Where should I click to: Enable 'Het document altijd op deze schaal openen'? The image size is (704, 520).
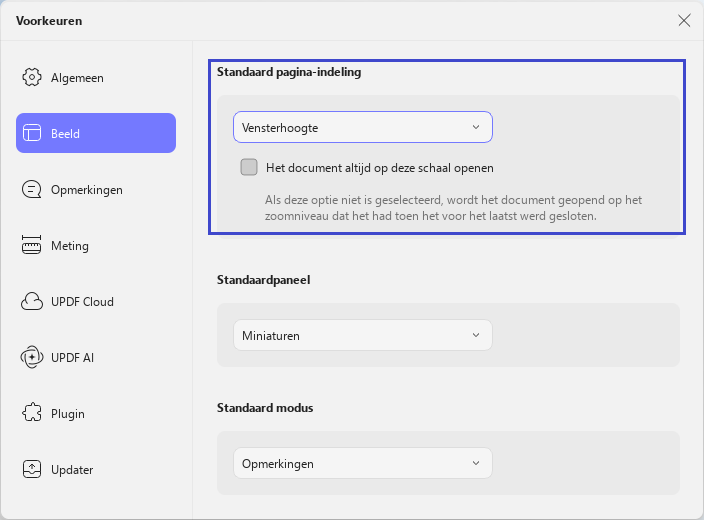tap(249, 167)
